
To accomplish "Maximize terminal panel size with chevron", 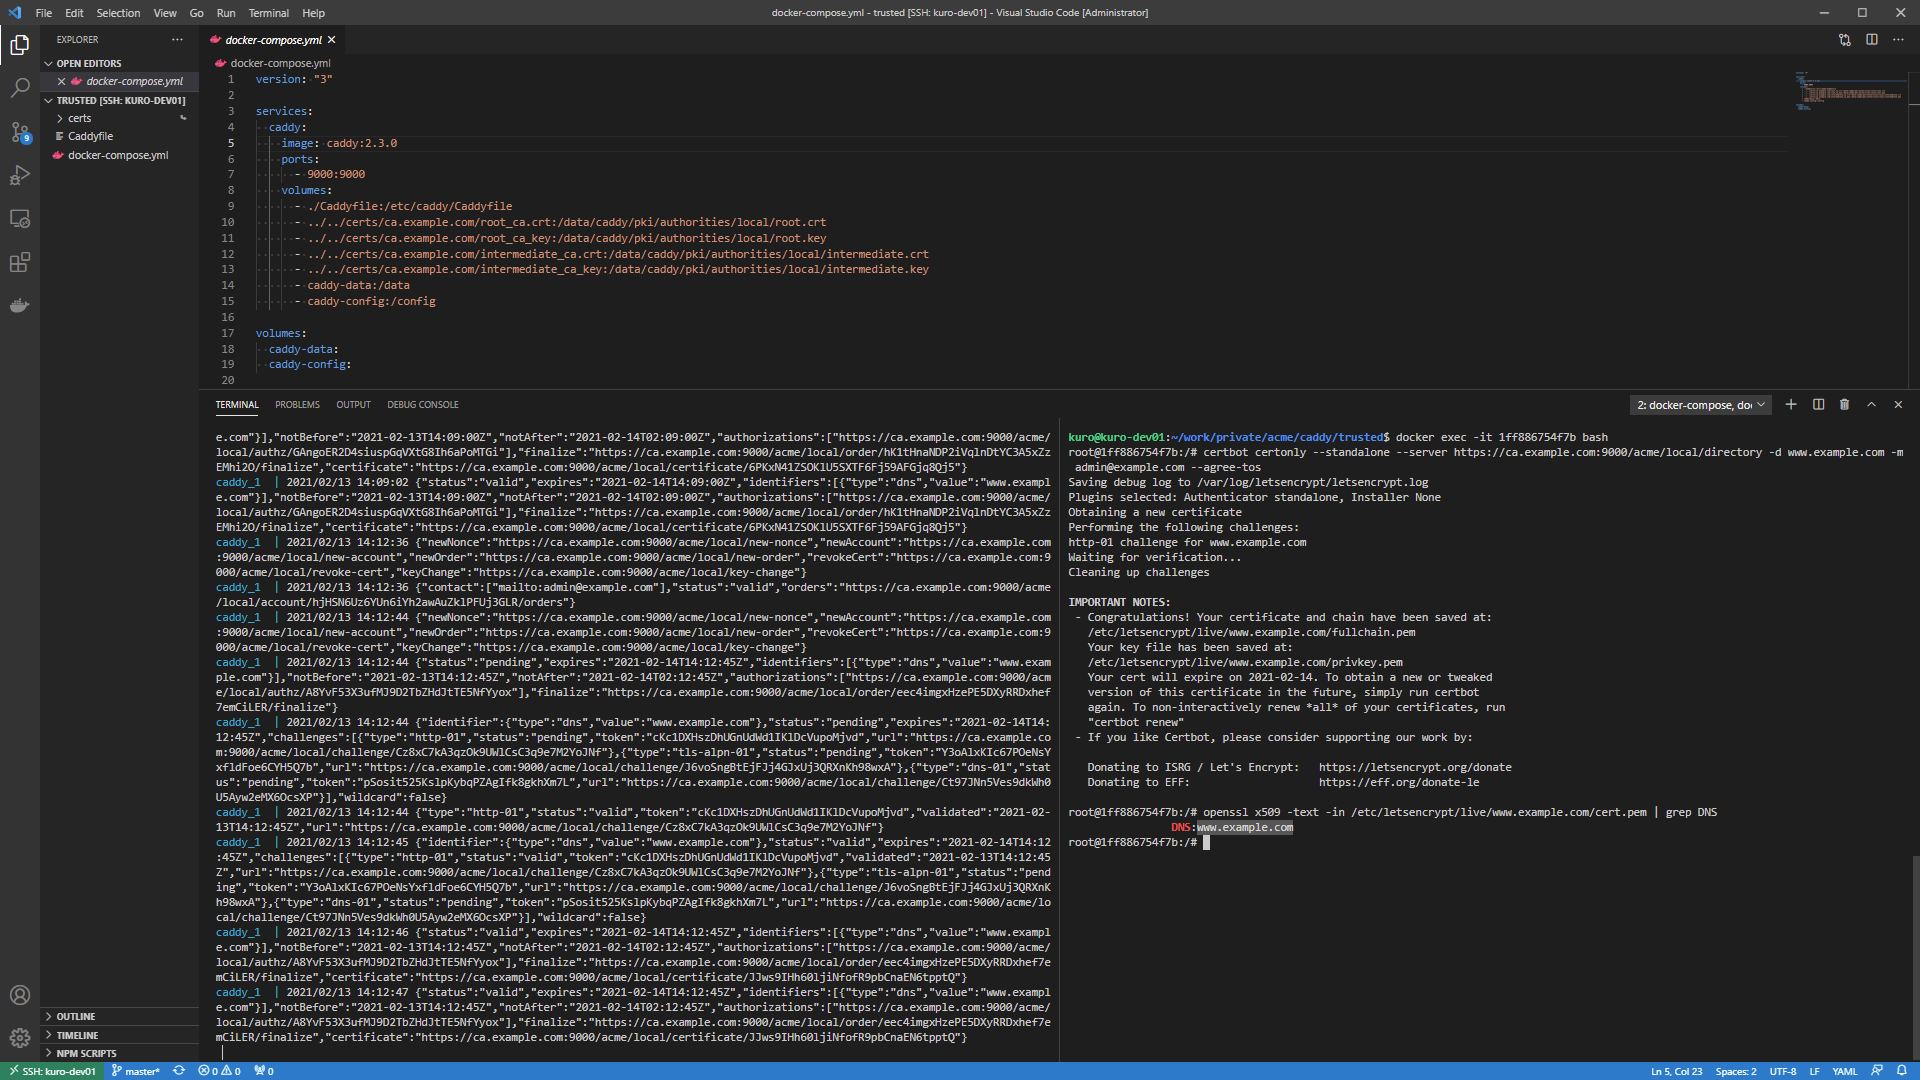I will coord(1871,405).
